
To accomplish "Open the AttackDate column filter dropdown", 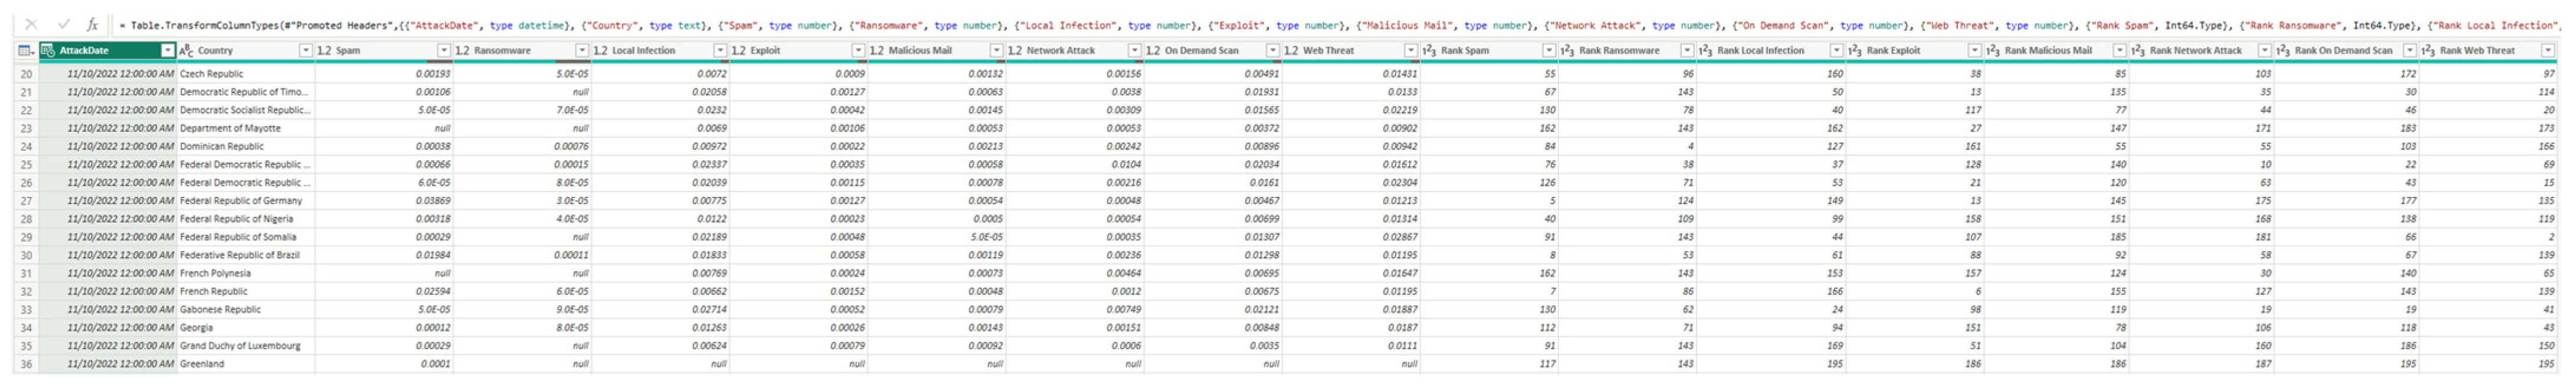I will coord(167,50).
